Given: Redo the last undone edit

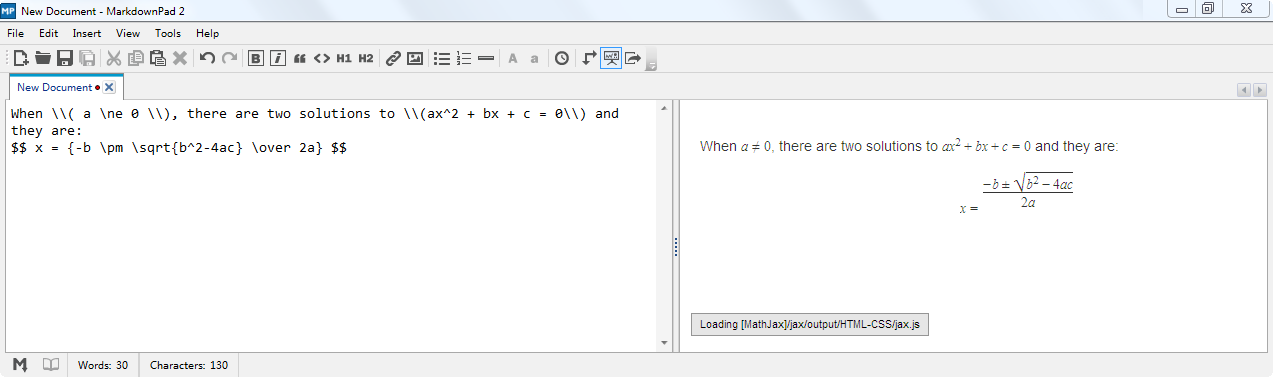Looking at the screenshot, I should tap(229, 58).
